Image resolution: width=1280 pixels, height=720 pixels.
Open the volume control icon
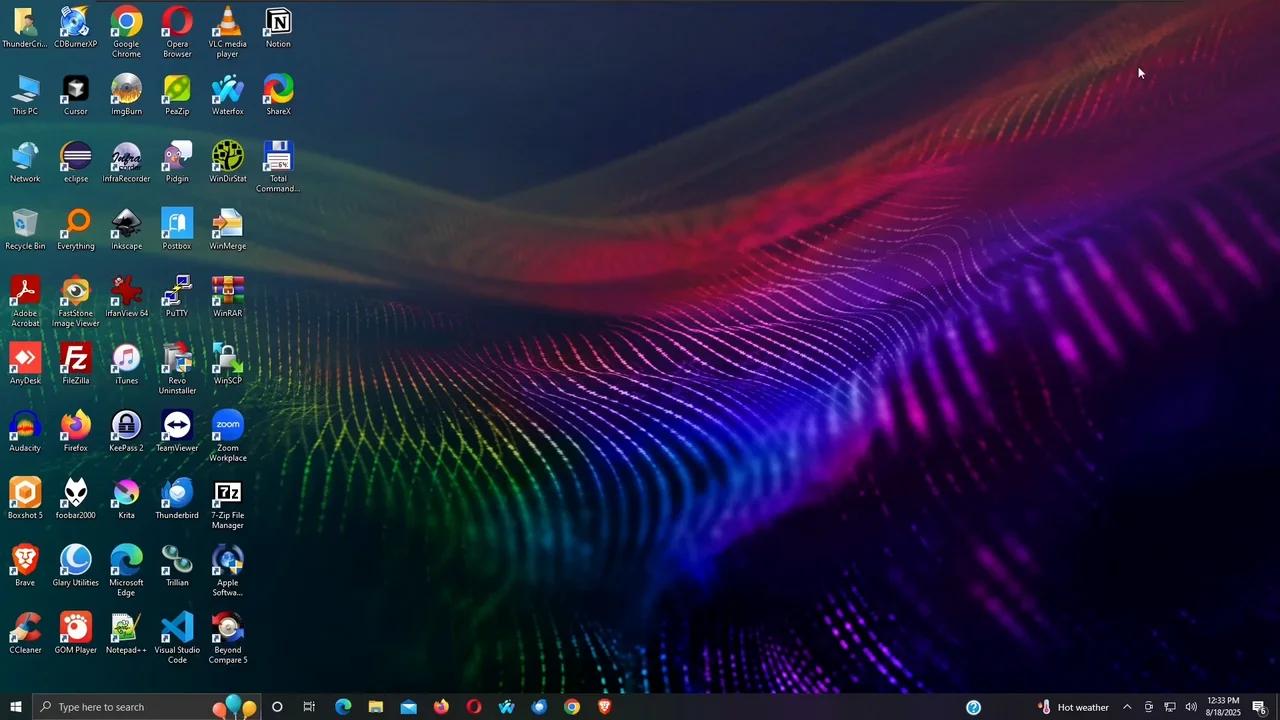click(1191, 707)
